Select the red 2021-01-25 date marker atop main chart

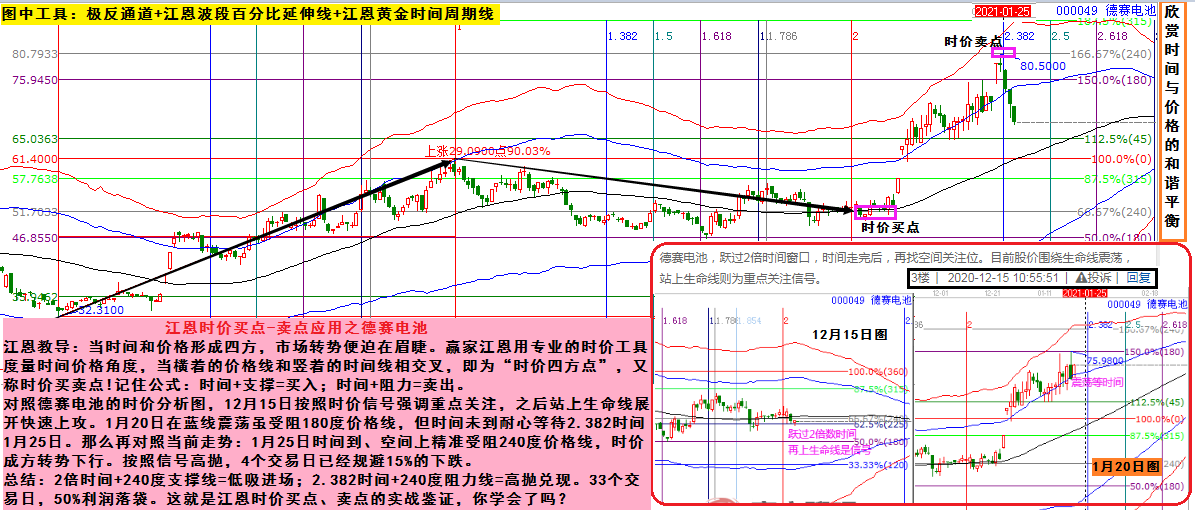[x=1003, y=10]
